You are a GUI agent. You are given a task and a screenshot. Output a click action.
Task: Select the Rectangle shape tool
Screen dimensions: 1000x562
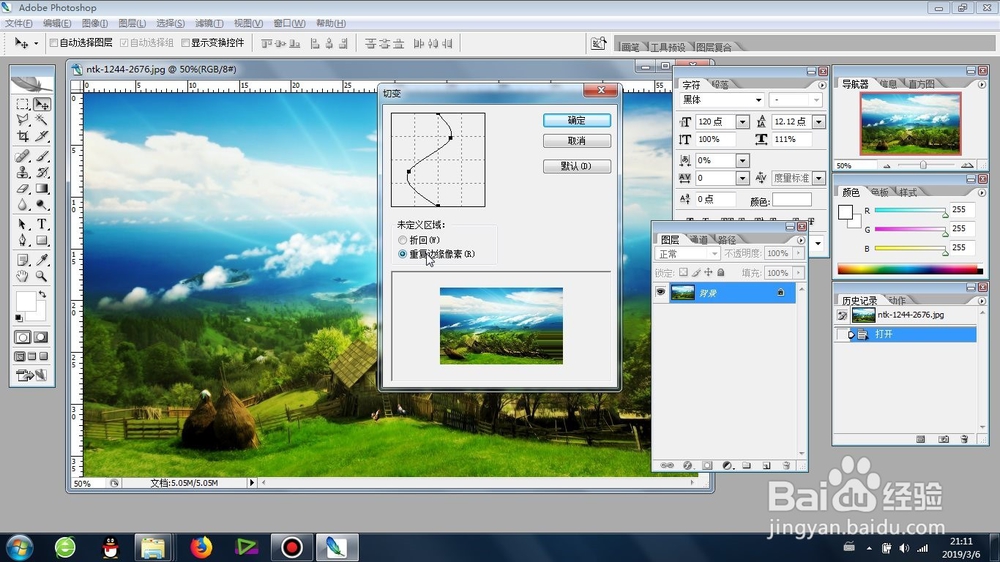tap(42, 240)
